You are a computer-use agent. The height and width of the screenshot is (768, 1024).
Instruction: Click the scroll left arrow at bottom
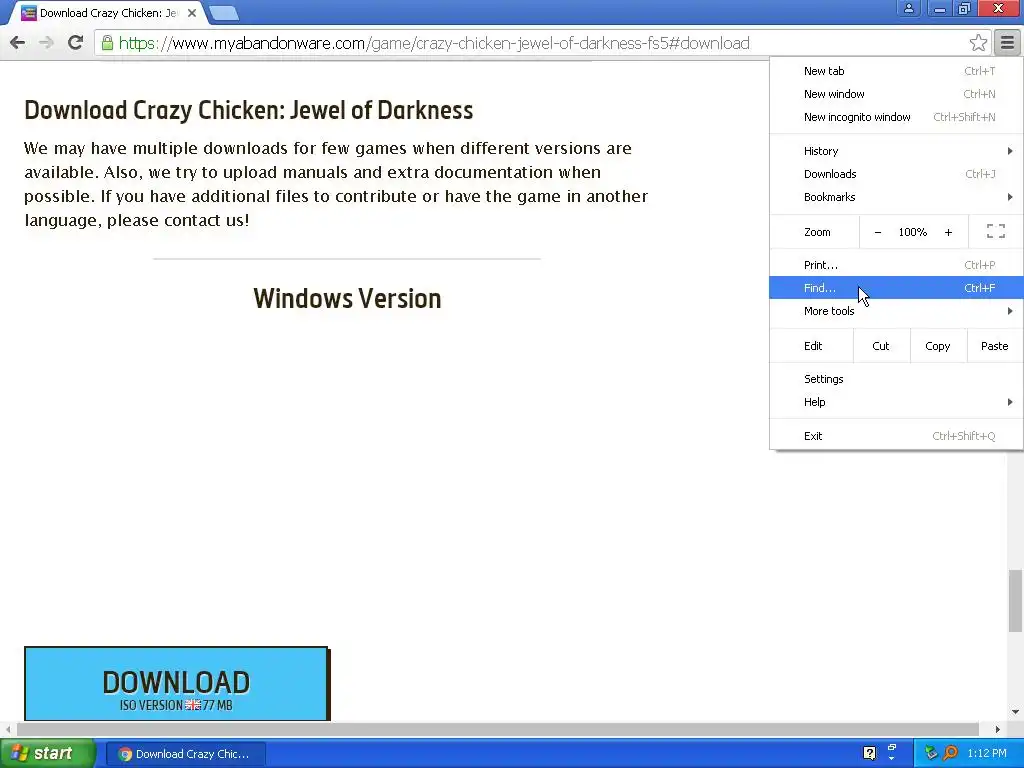coord(8,729)
